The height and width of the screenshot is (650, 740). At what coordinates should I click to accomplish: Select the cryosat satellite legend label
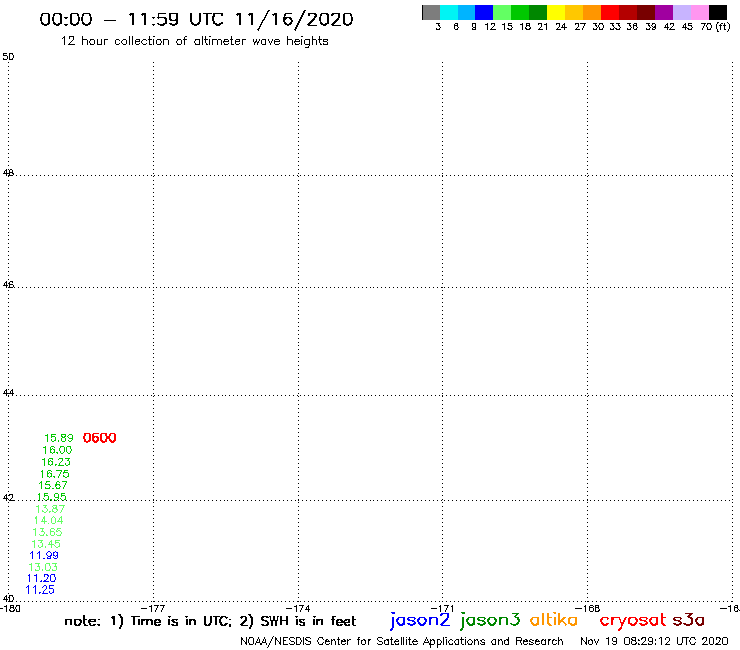tap(633, 621)
